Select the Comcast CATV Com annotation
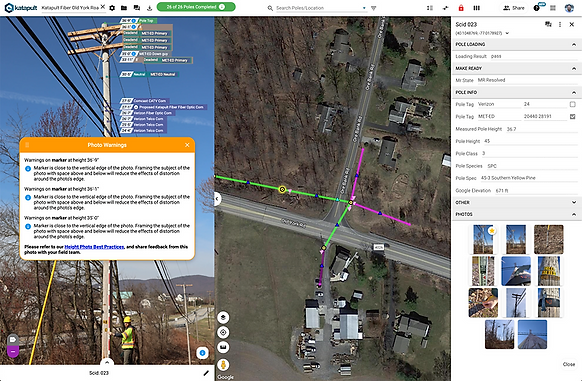Viewport: 582px width, 381px height. click(145, 101)
